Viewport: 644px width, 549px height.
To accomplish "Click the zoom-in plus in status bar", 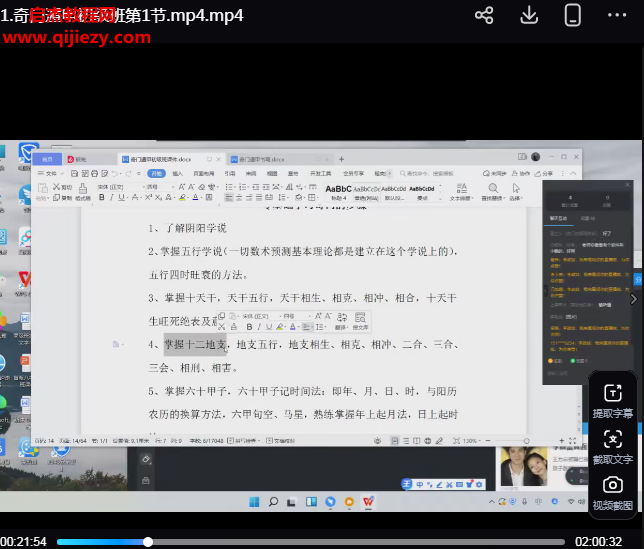I will [x=561, y=441].
